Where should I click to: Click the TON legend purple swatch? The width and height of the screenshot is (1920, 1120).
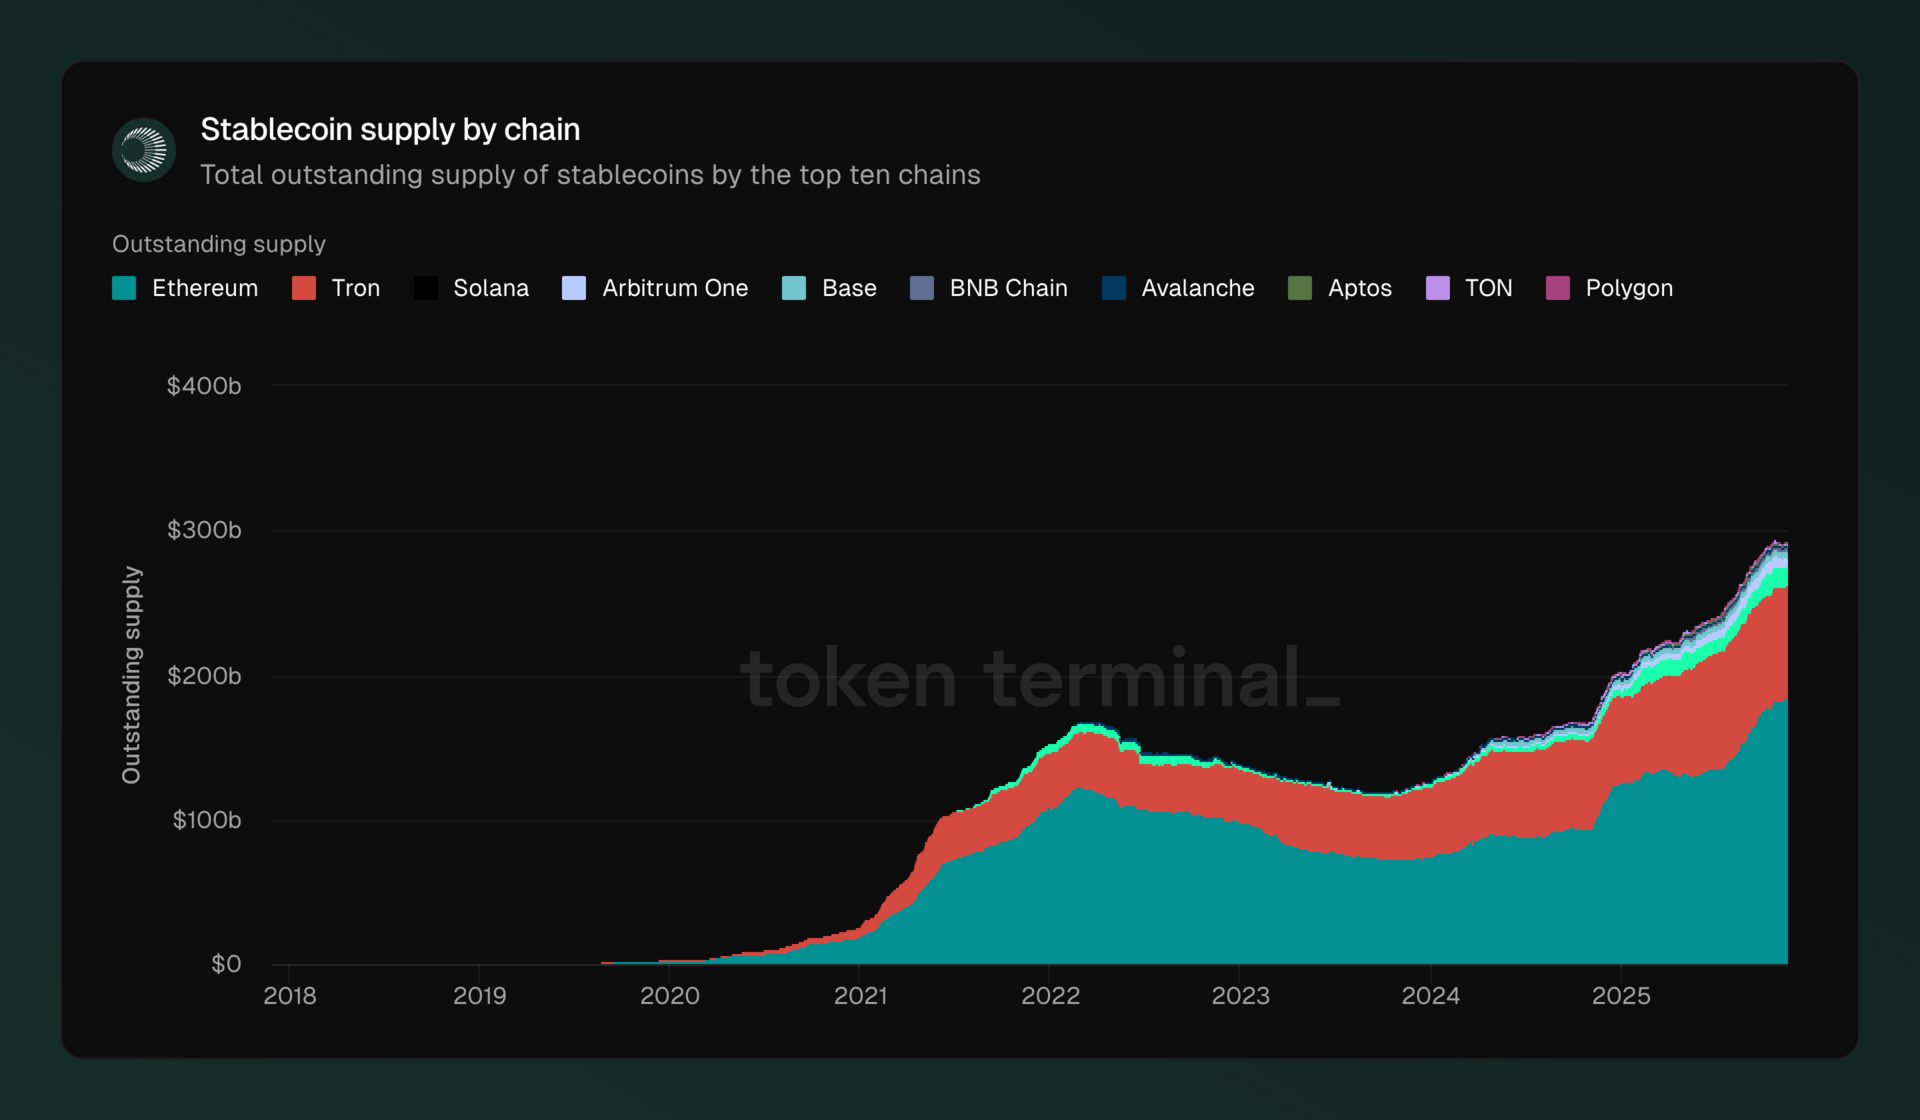pyautogui.click(x=1438, y=288)
